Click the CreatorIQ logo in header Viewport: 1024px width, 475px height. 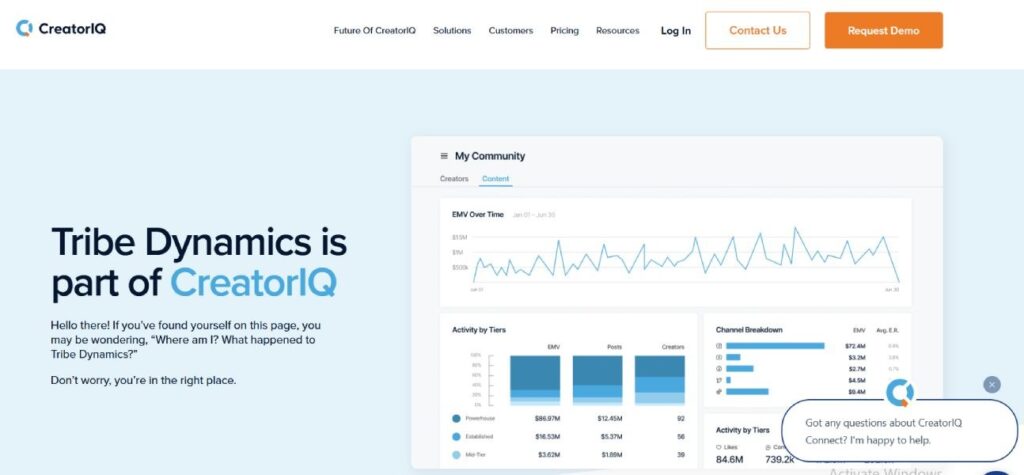[61, 28]
